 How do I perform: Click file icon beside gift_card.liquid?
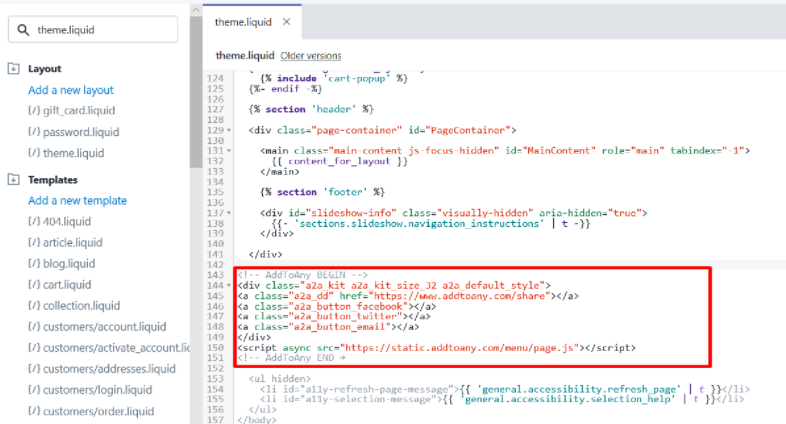[x=34, y=110]
